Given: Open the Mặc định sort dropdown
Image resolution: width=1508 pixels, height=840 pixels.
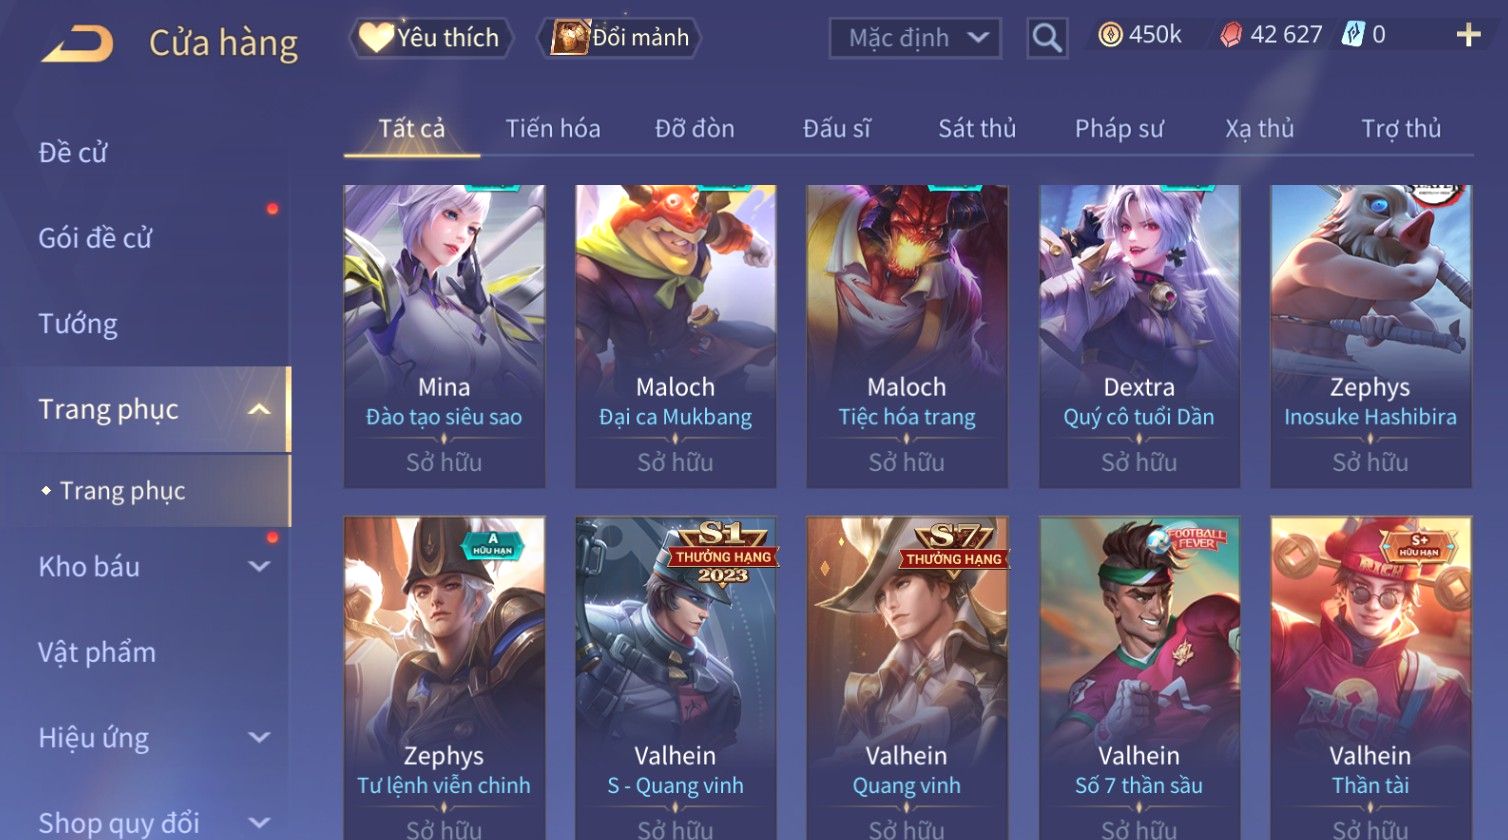Looking at the screenshot, I should 915,38.
